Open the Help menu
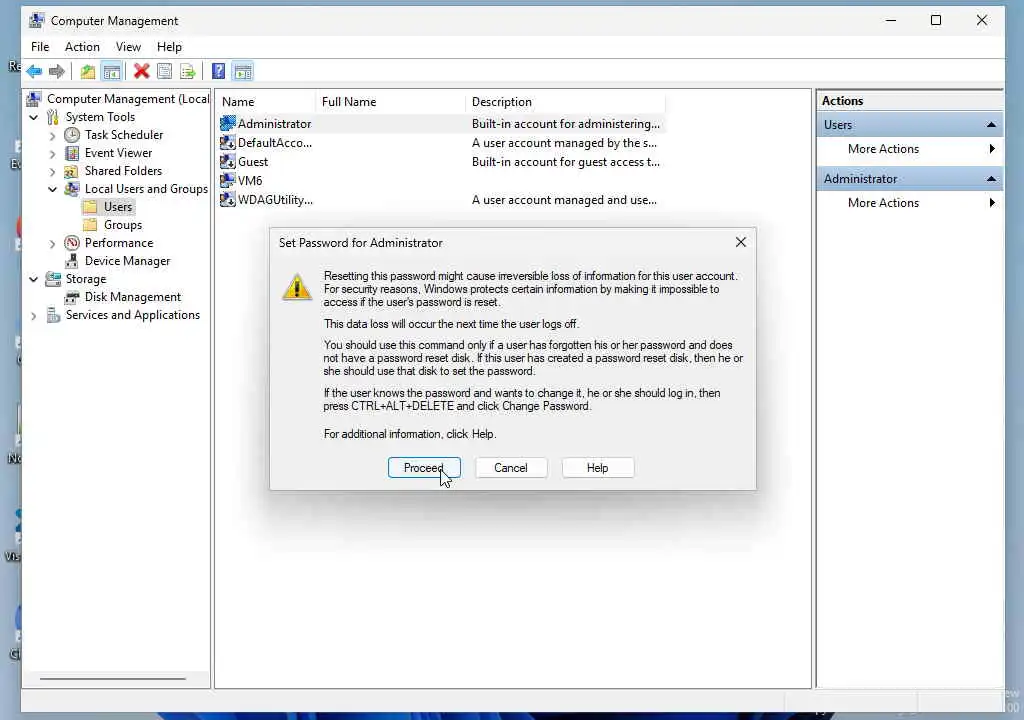Image resolution: width=1024 pixels, height=720 pixels. point(169,47)
